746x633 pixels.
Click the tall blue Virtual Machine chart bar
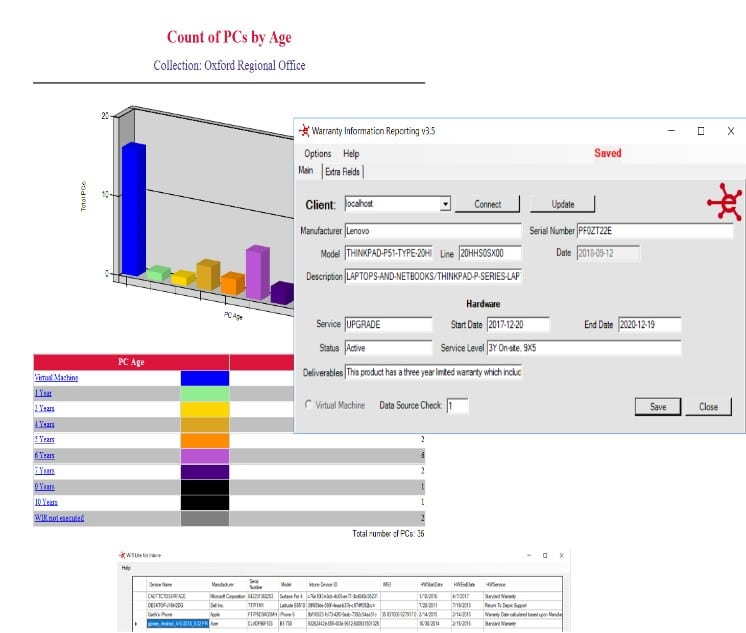134,209
